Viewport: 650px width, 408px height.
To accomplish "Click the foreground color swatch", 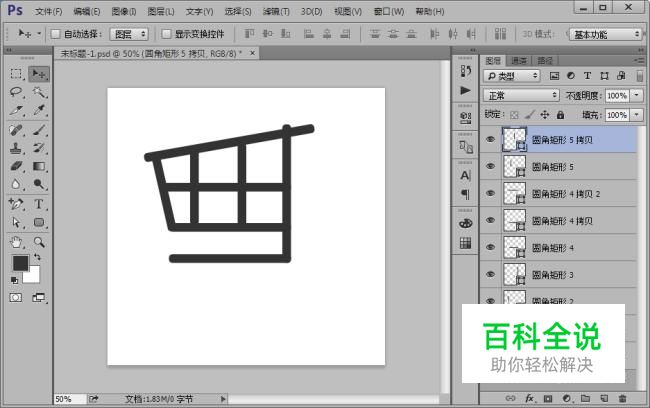I will (x=20, y=263).
